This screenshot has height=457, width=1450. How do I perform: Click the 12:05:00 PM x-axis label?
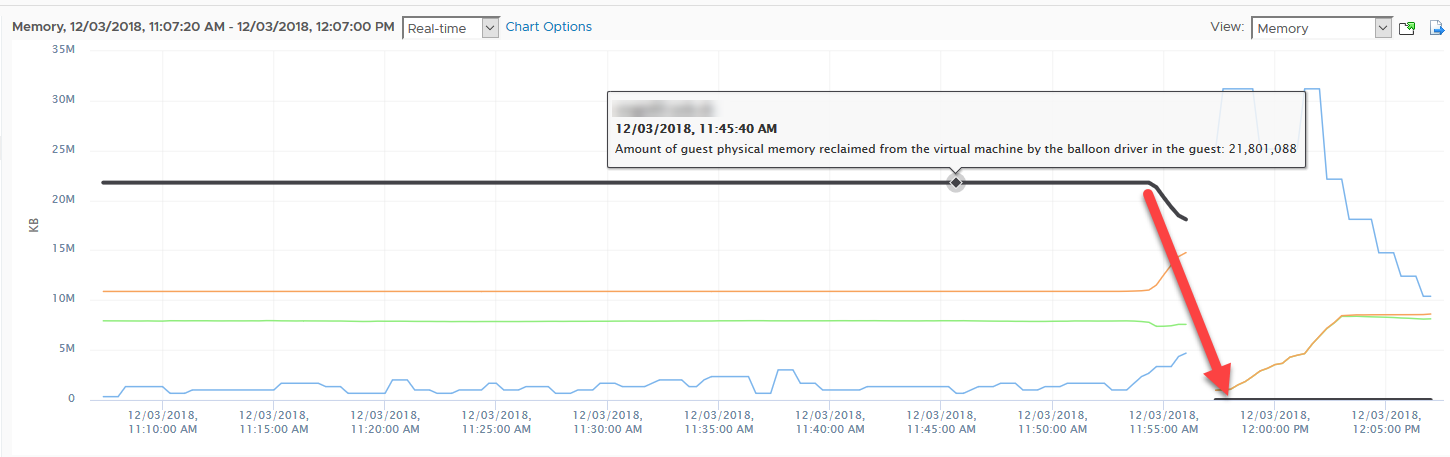click(1386, 421)
